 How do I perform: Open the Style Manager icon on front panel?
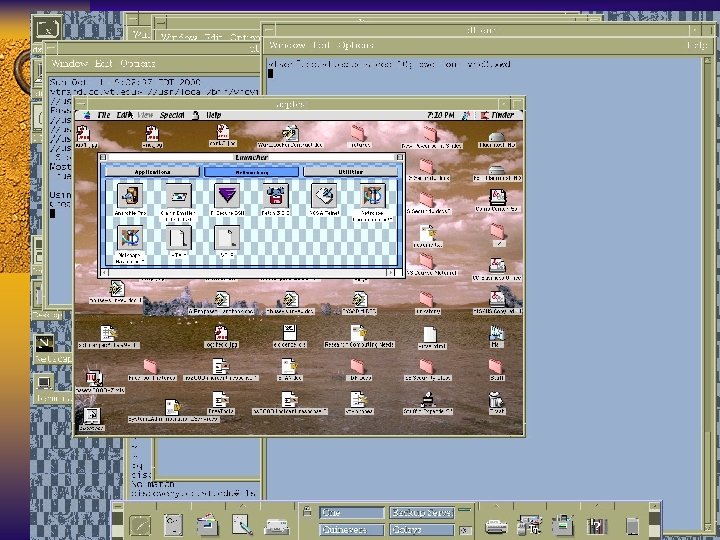pos(529,525)
